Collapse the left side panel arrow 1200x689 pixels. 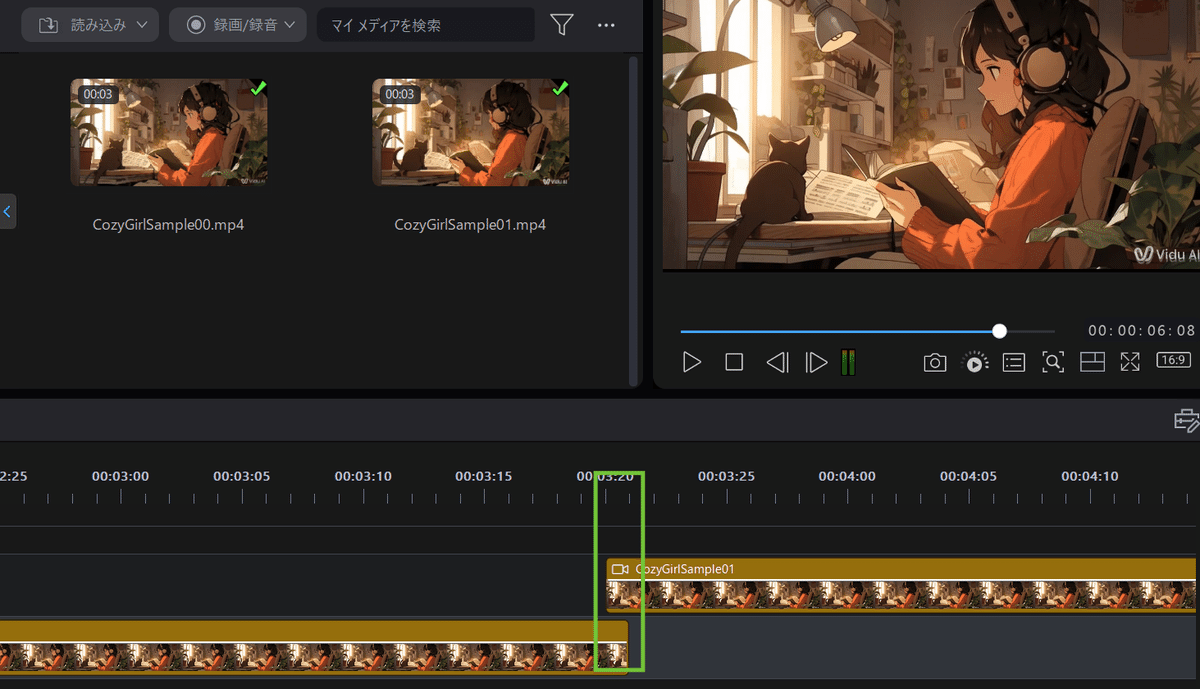(x=7, y=211)
